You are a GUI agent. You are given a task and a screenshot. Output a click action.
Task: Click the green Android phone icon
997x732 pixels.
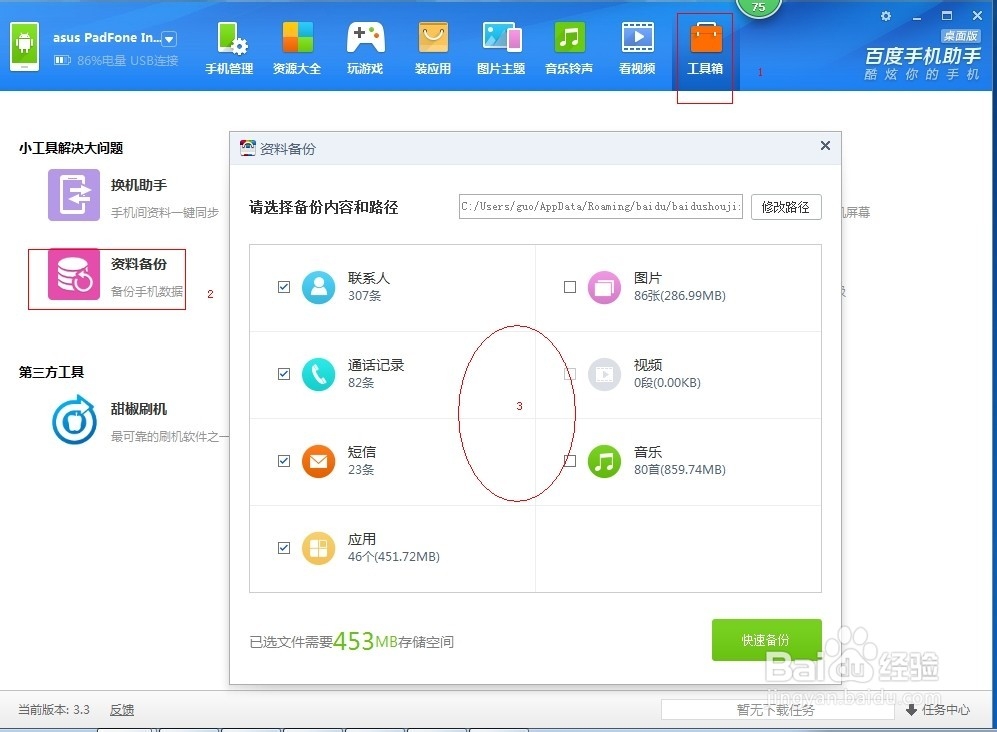25,46
